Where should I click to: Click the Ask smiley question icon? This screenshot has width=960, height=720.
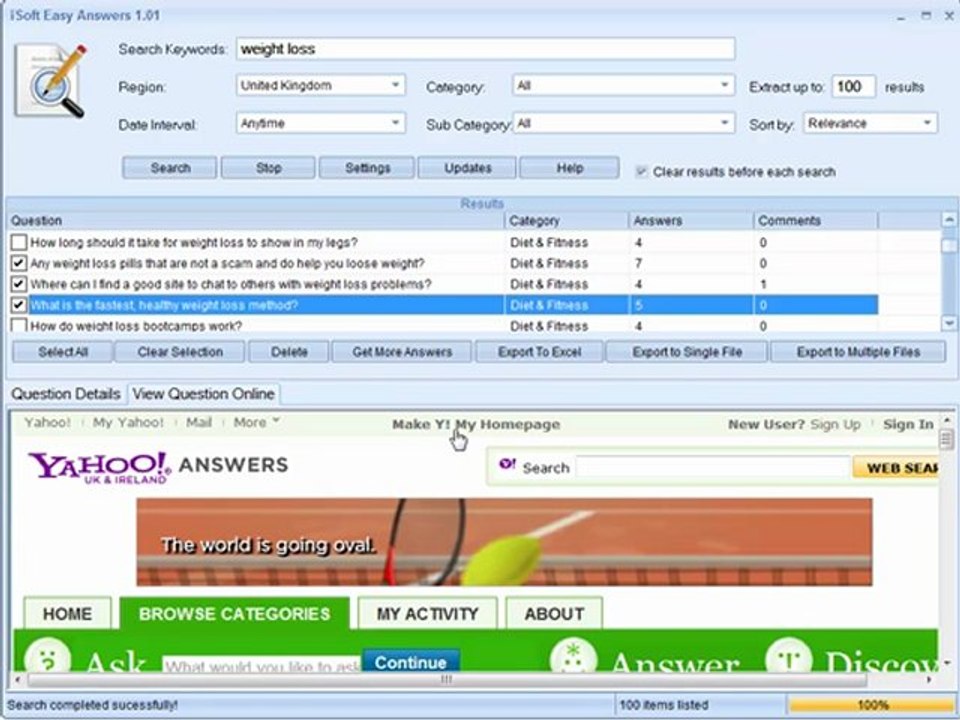[47, 656]
